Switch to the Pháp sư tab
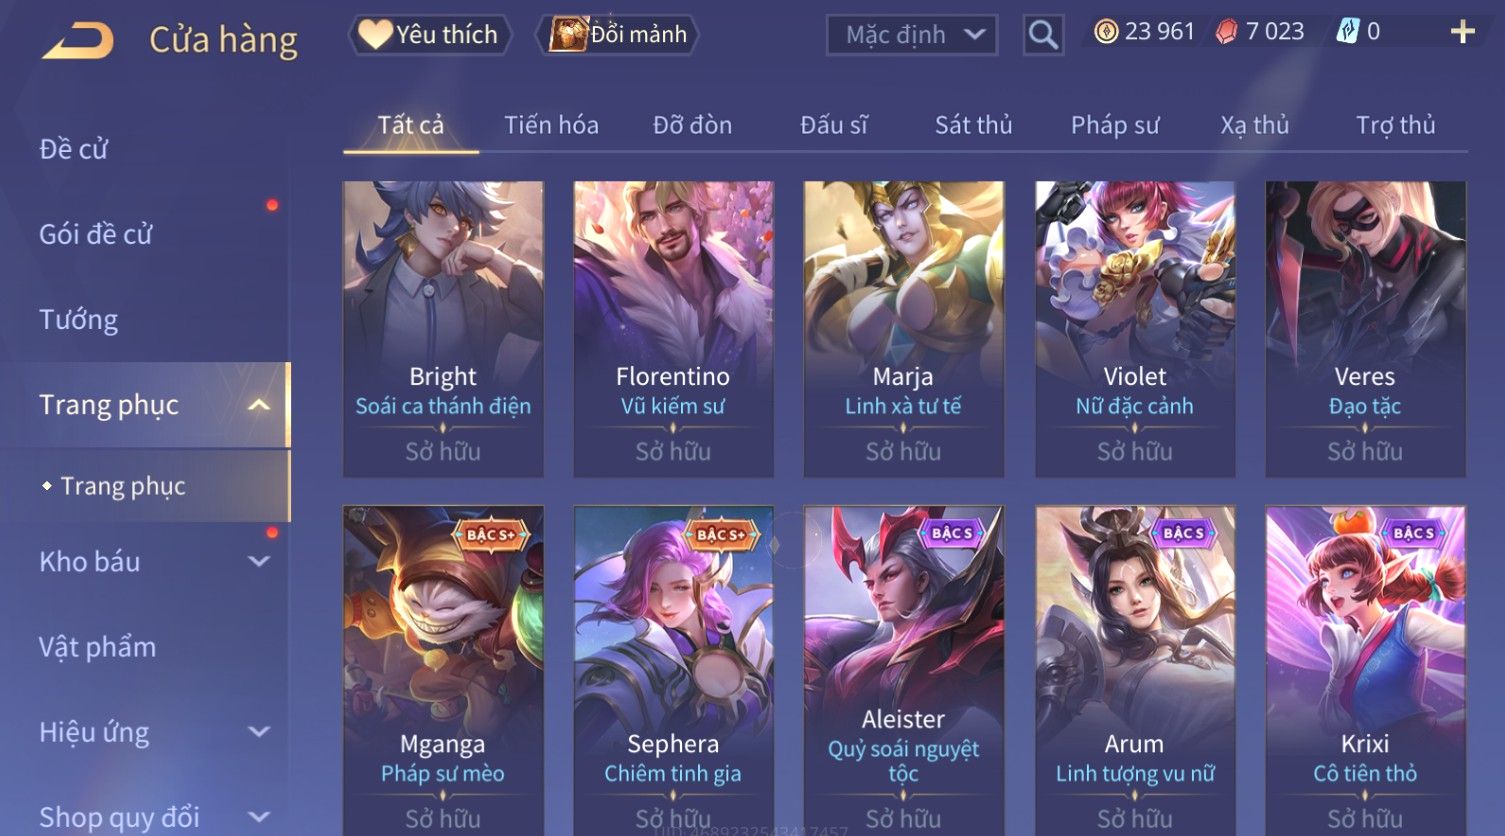This screenshot has height=836, width=1505. pyautogui.click(x=1115, y=125)
